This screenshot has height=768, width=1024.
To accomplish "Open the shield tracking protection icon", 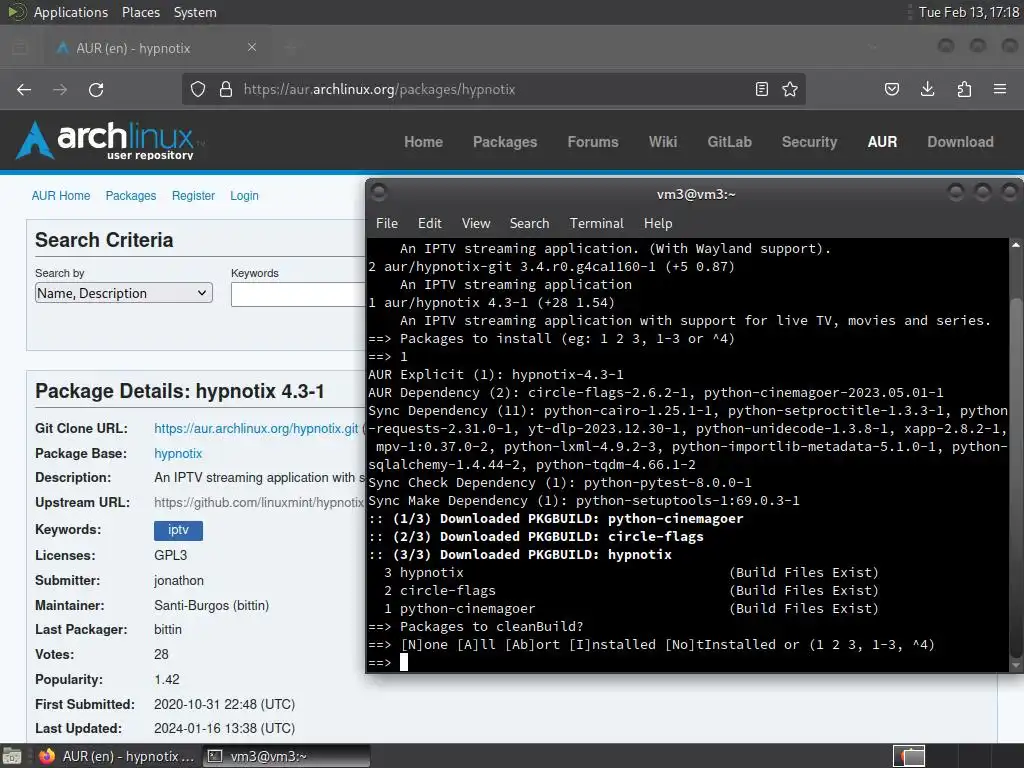I will (x=198, y=89).
